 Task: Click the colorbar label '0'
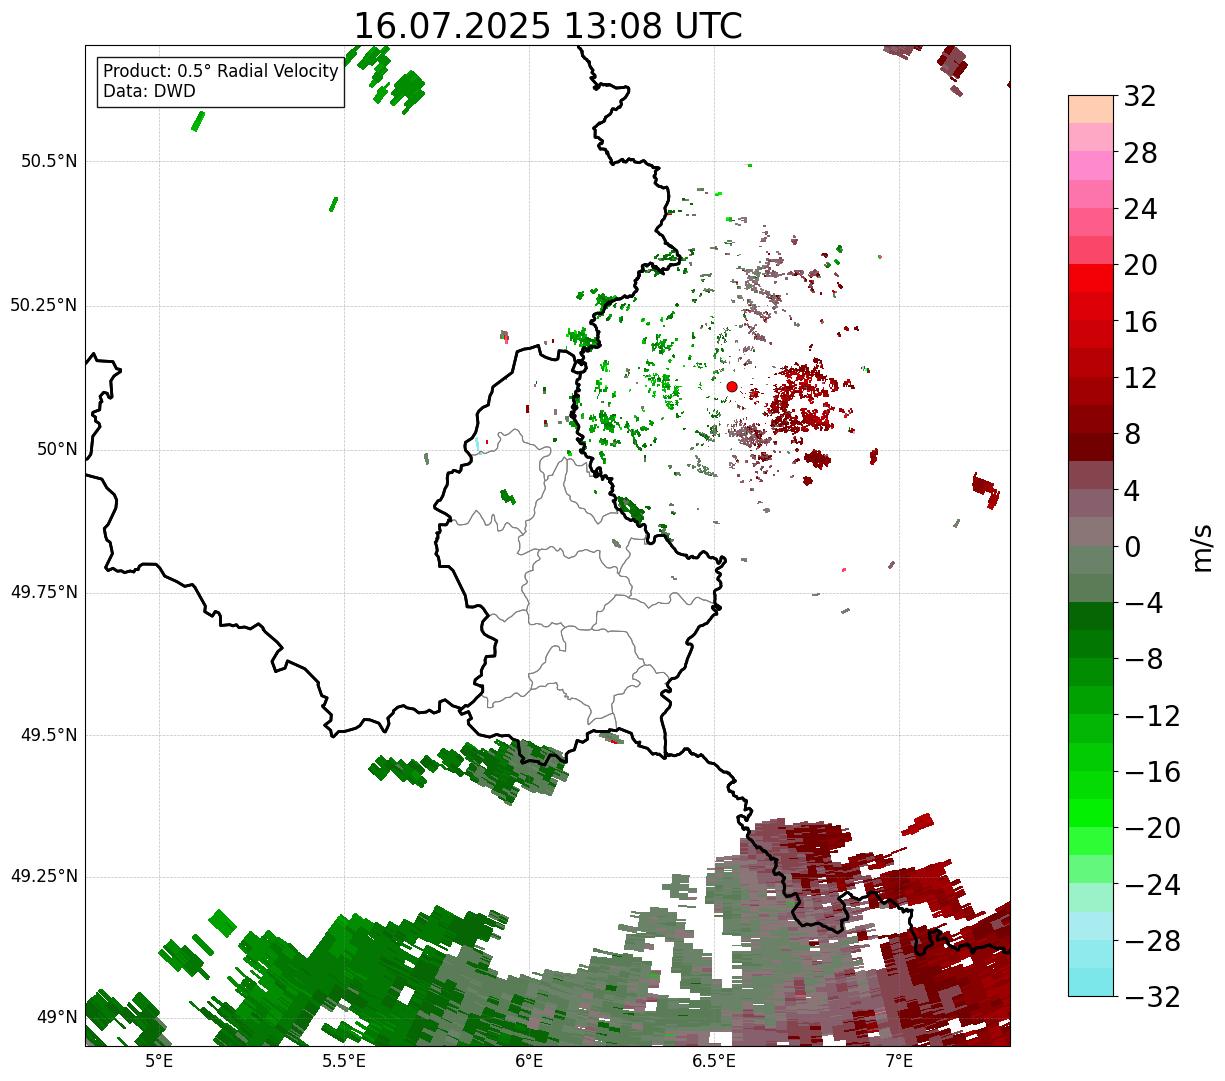1132,547
